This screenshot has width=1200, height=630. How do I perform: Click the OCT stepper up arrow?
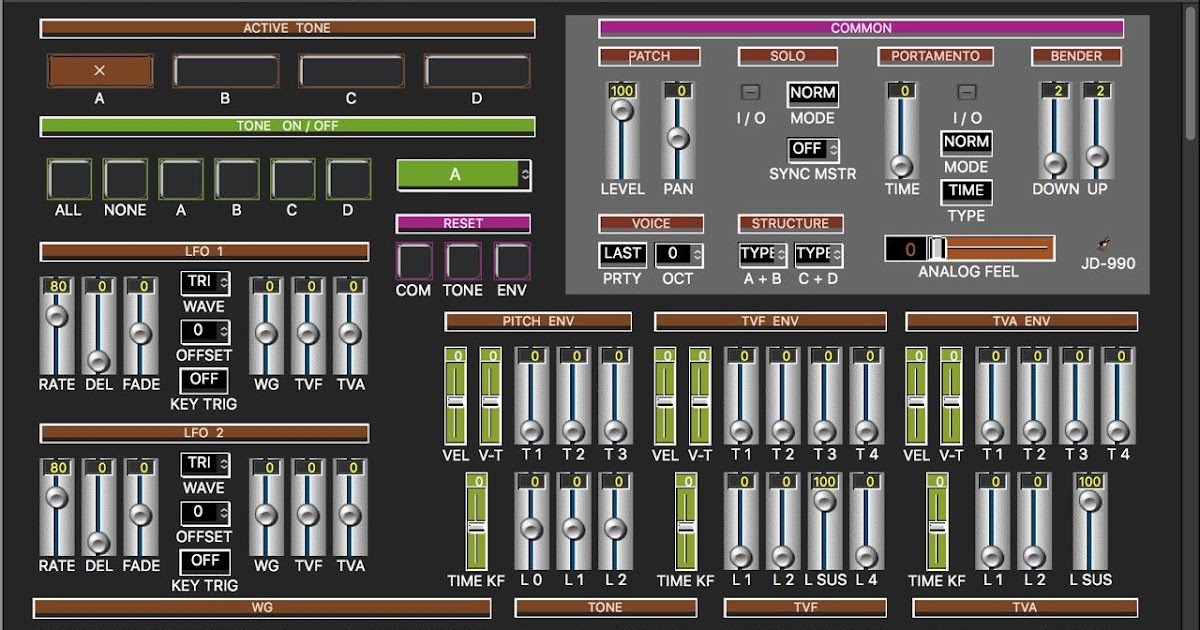[699, 250]
